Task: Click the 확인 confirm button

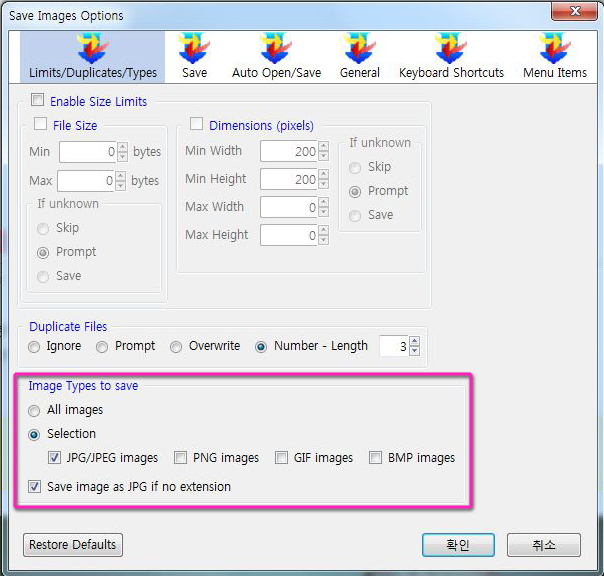Action: click(x=458, y=545)
